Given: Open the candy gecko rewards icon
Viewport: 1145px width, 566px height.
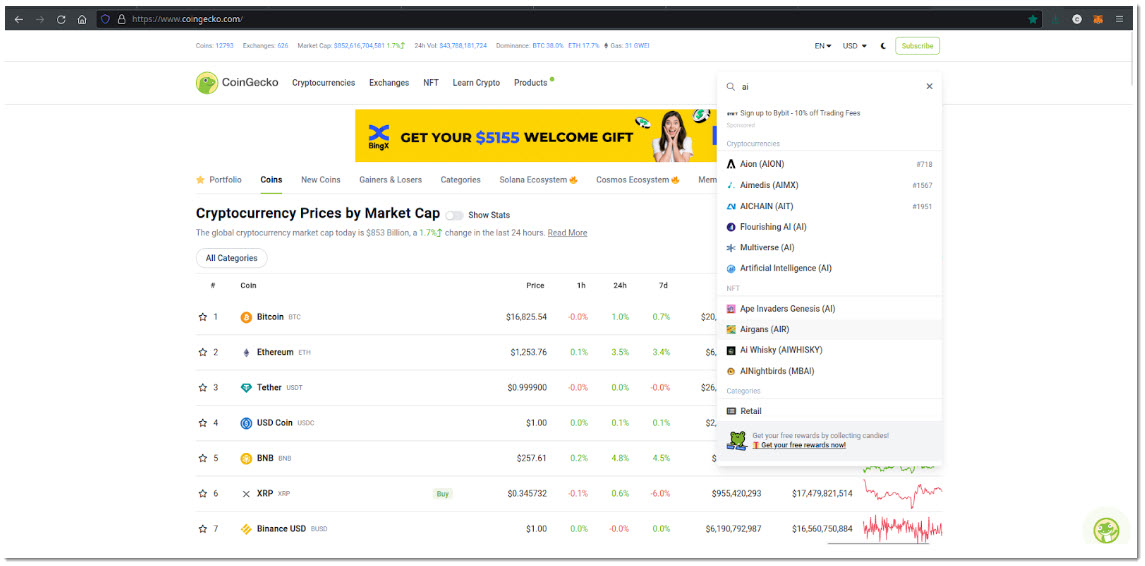Looking at the screenshot, I should point(1106,529).
